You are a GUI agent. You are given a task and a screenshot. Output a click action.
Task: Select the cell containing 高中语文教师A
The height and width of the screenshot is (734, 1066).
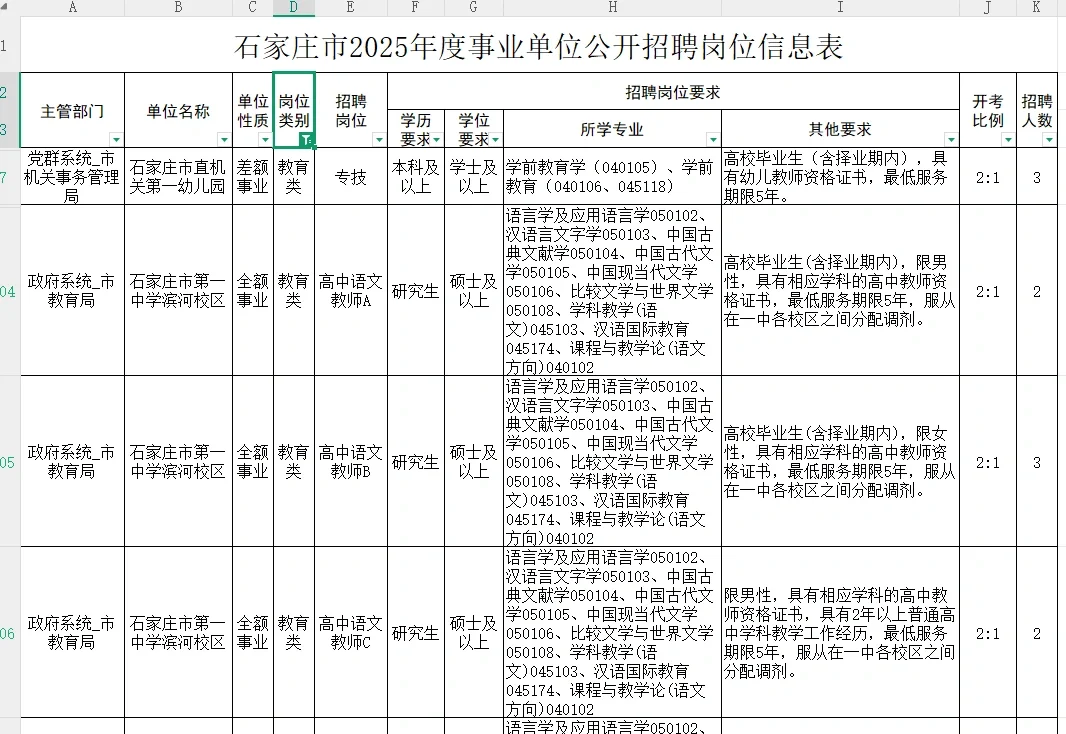click(350, 291)
